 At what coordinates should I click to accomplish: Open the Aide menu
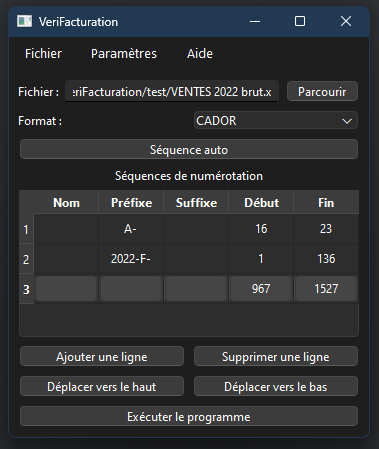pos(200,54)
